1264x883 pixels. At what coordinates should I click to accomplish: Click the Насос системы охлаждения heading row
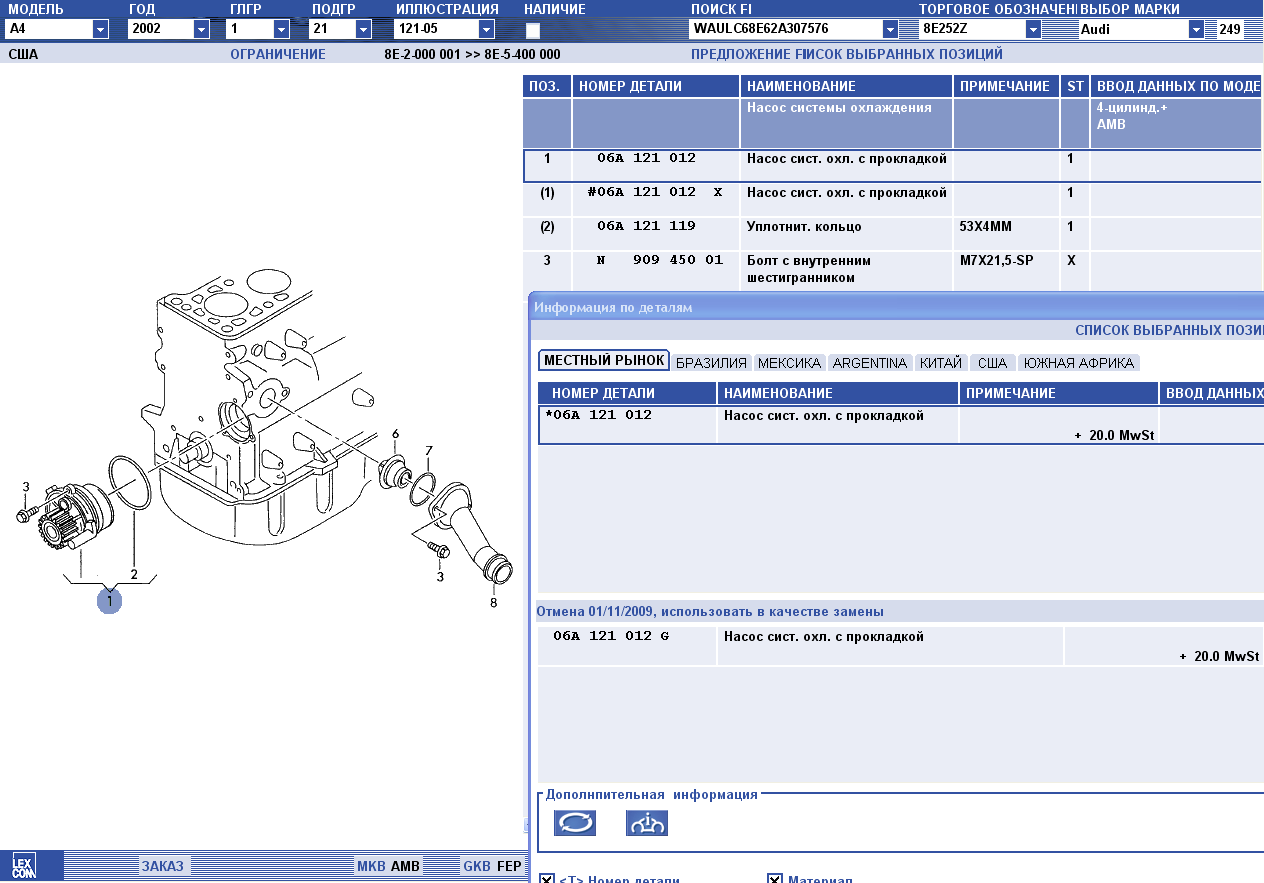click(x=894, y=124)
